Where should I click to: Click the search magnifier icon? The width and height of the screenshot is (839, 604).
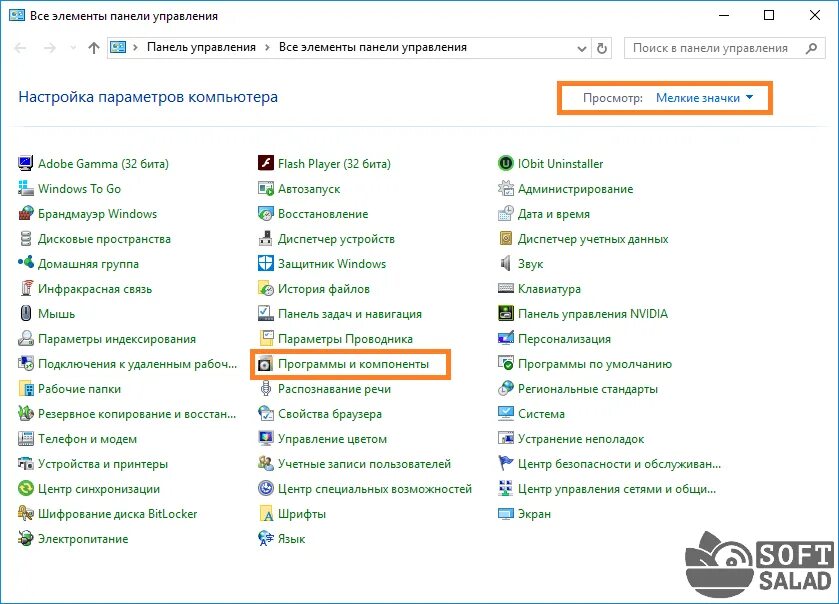pos(812,48)
